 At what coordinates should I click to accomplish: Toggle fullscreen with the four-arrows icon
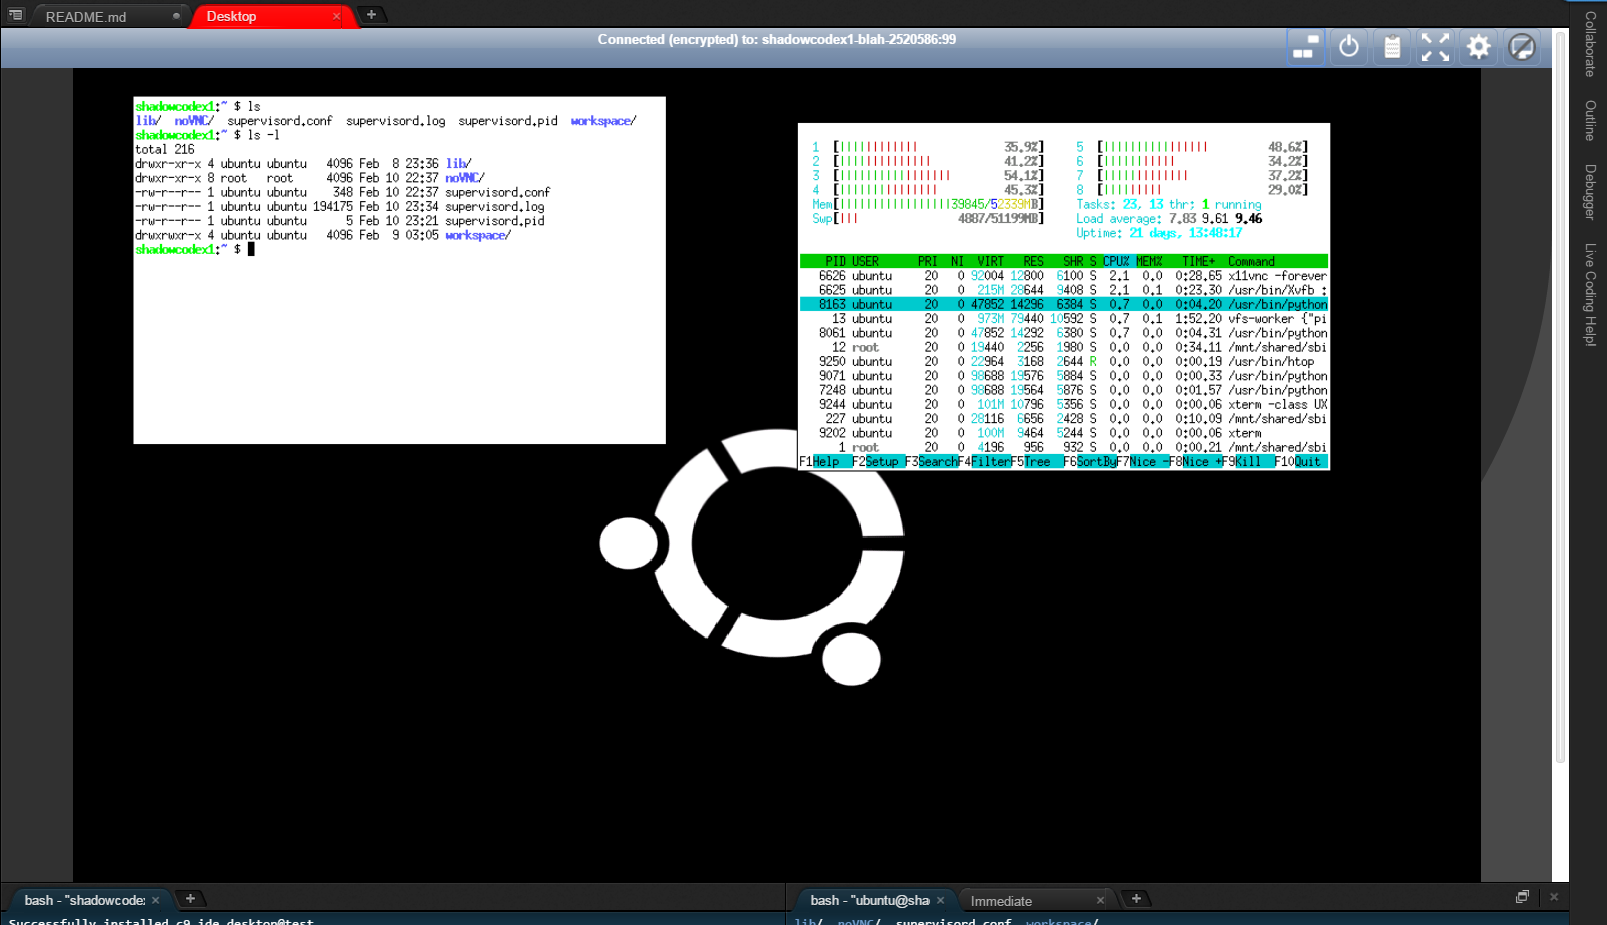click(x=1435, y=47)
